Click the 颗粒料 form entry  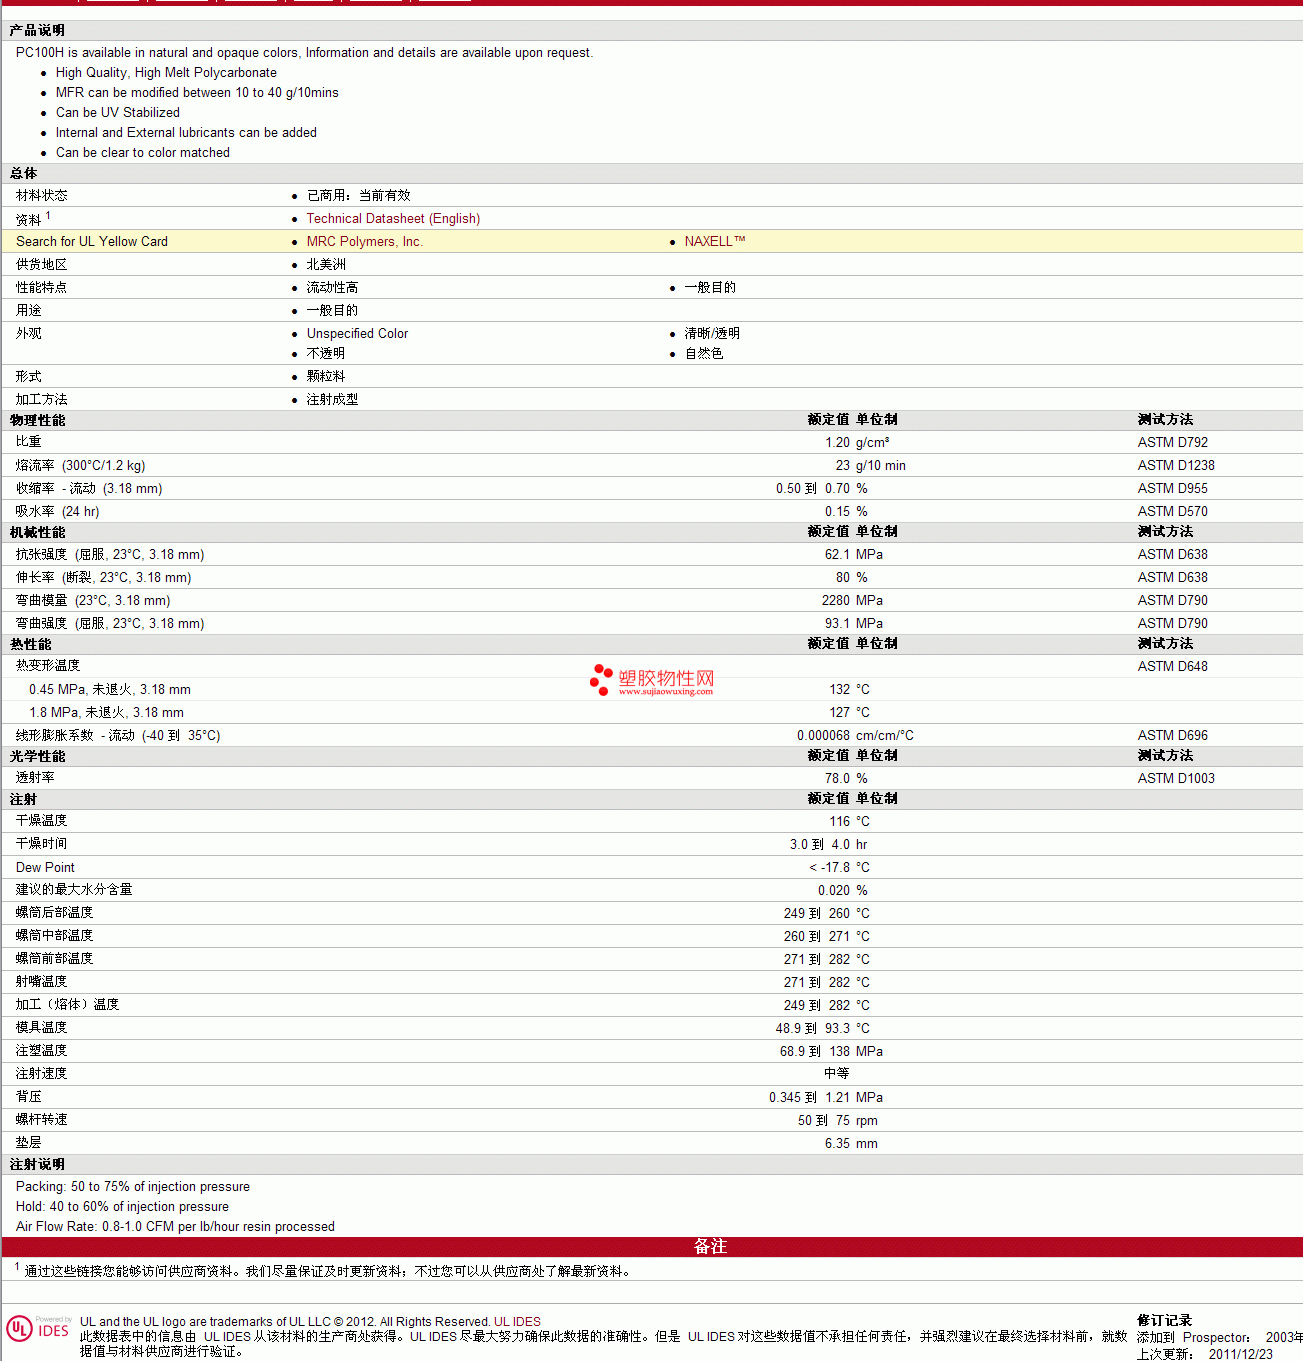tap(326, 376)
